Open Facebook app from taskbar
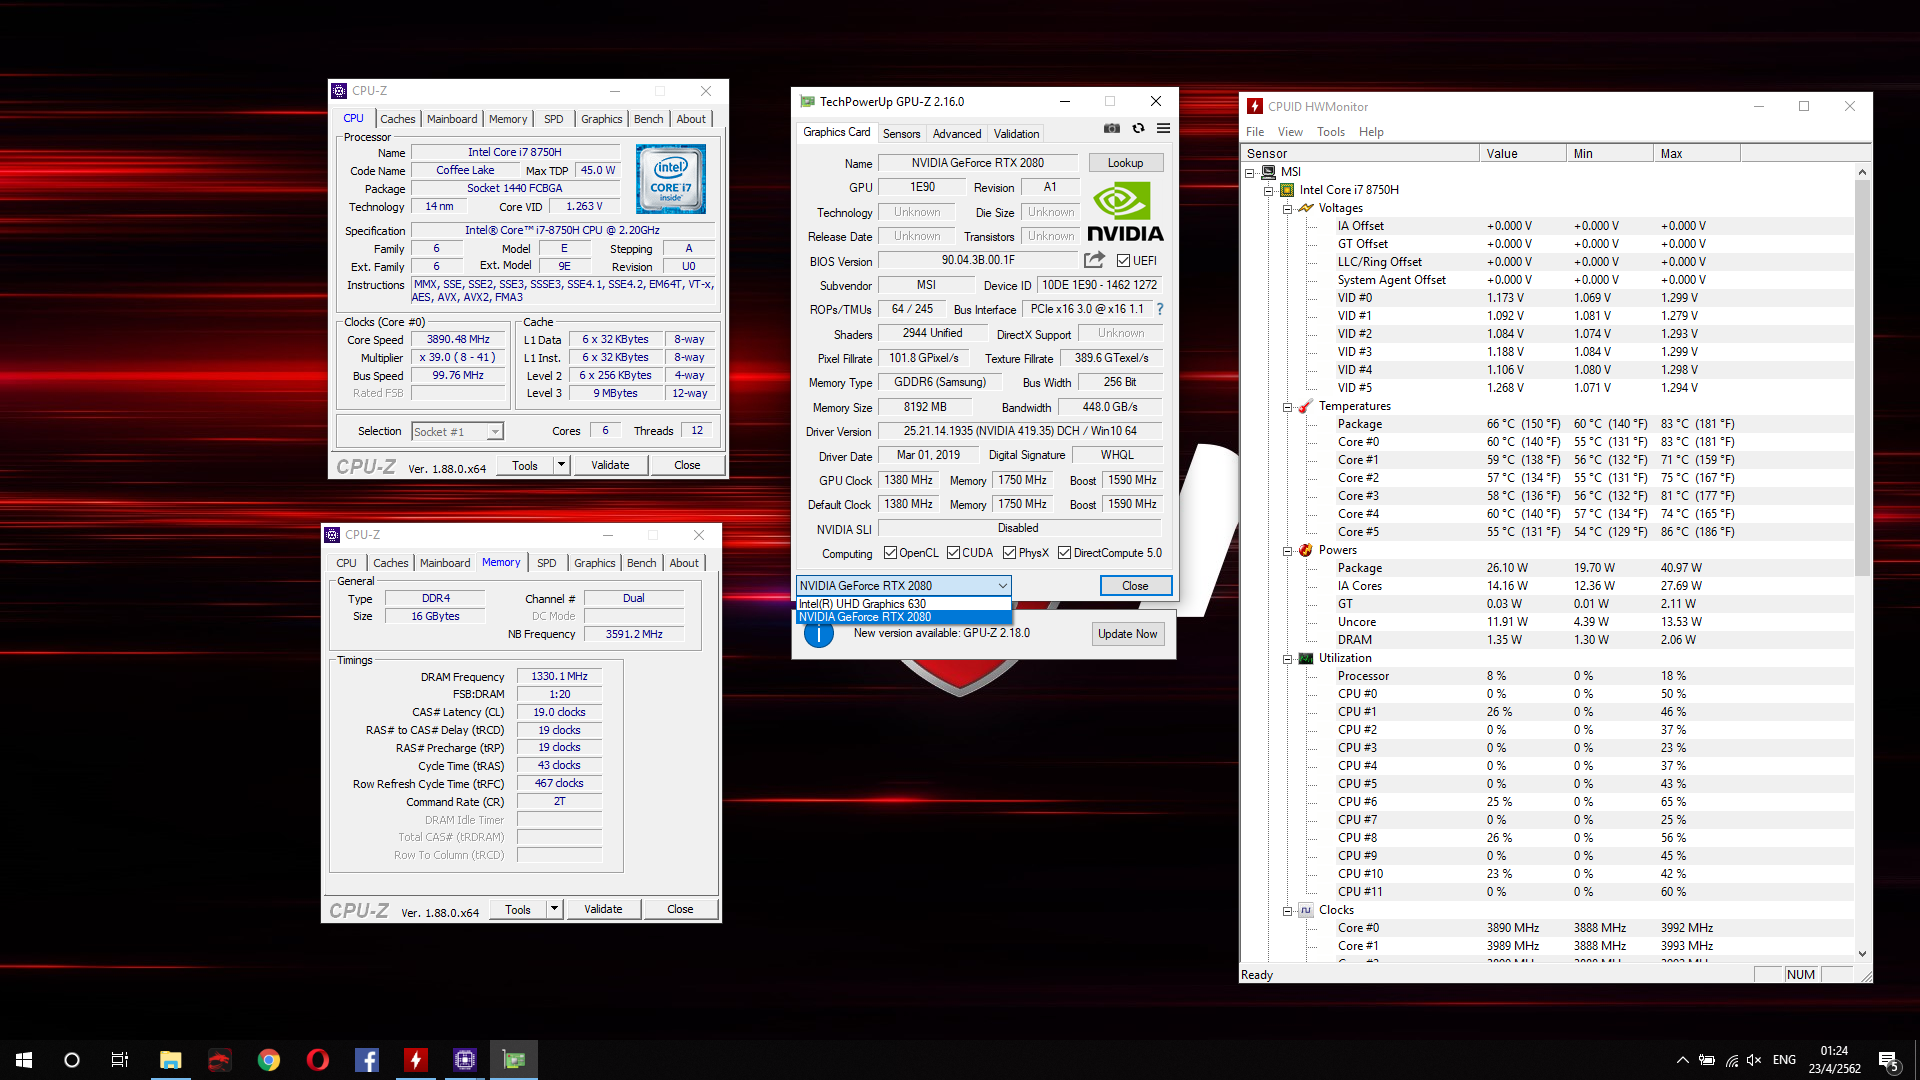 [x=367, y=1060]
